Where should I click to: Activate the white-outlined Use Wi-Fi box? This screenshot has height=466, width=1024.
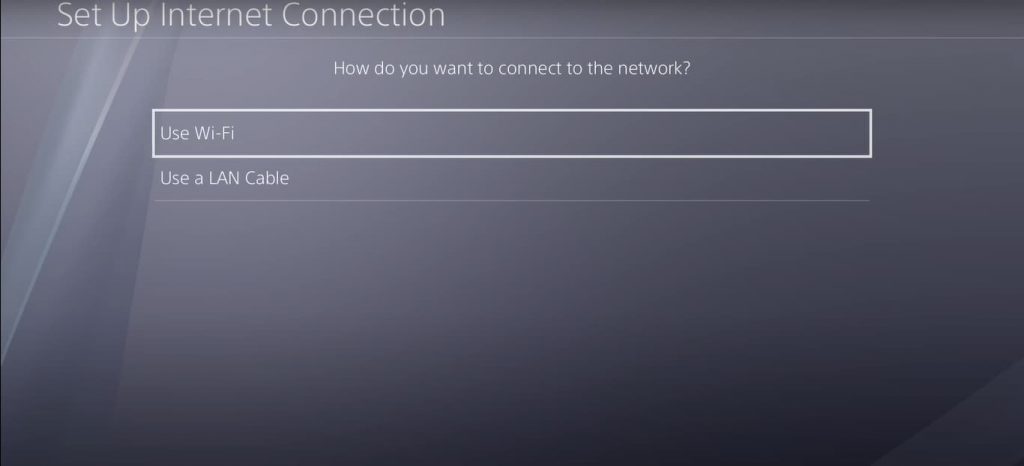point(511,133)
